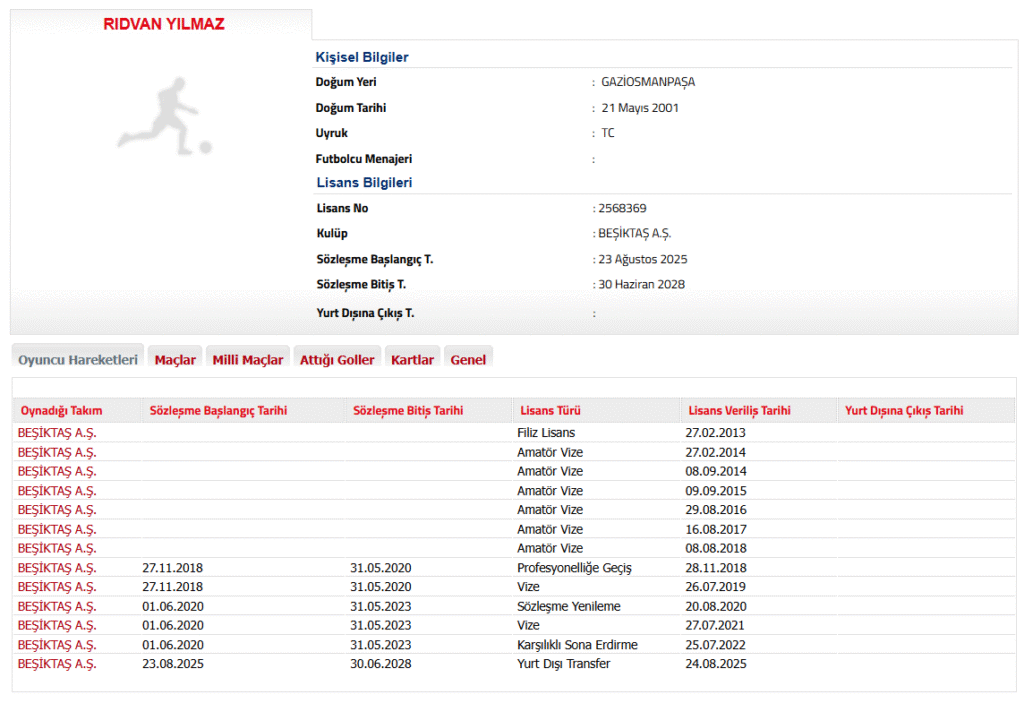Open BEŞİKTAŞ A.Ş. link in Profesyonelliğe Geçiş row
The image size is (1024, 703).
coord(57,568)
